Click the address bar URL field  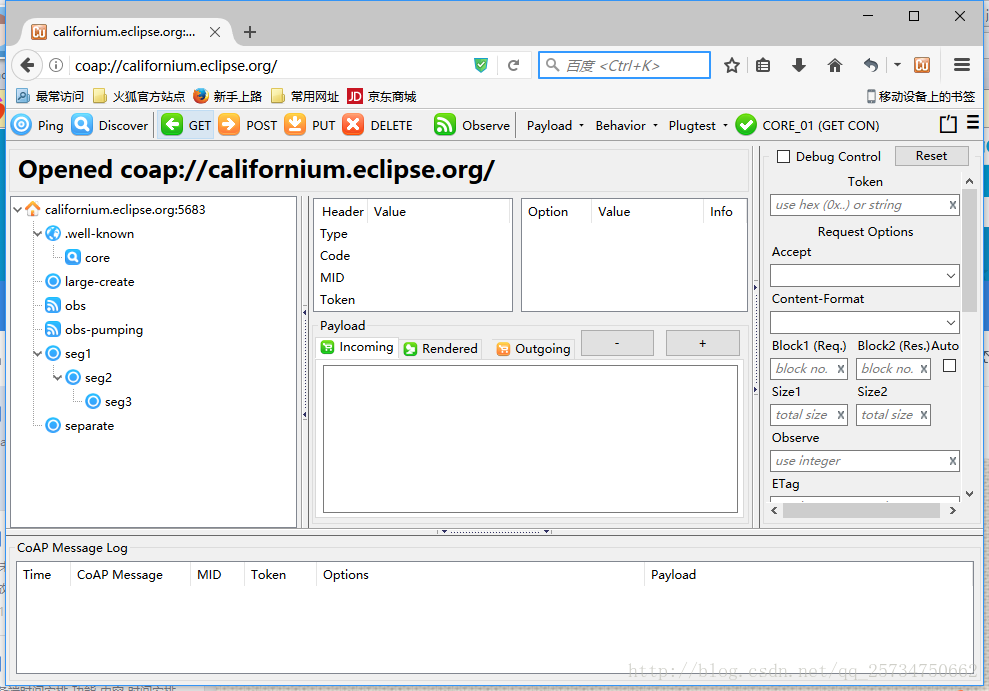271,66
